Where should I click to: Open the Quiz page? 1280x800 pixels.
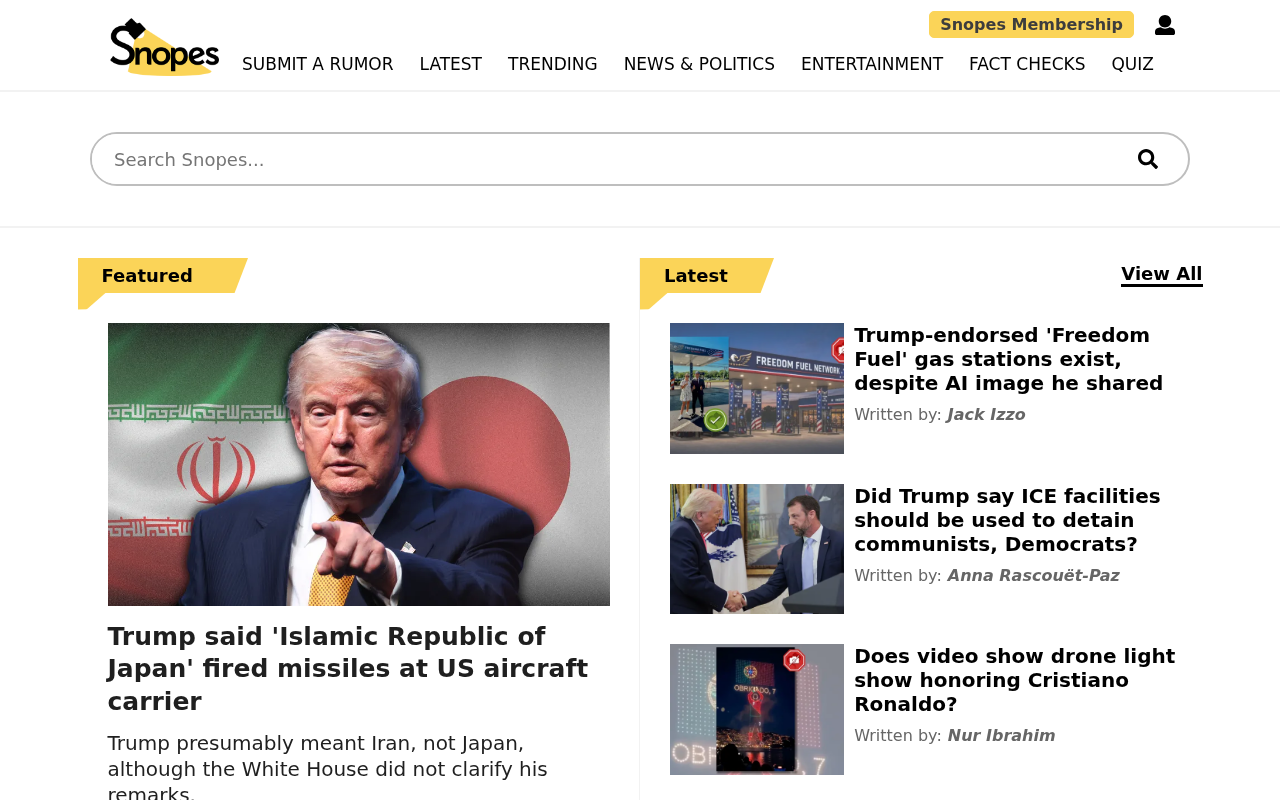(1133, 64)
